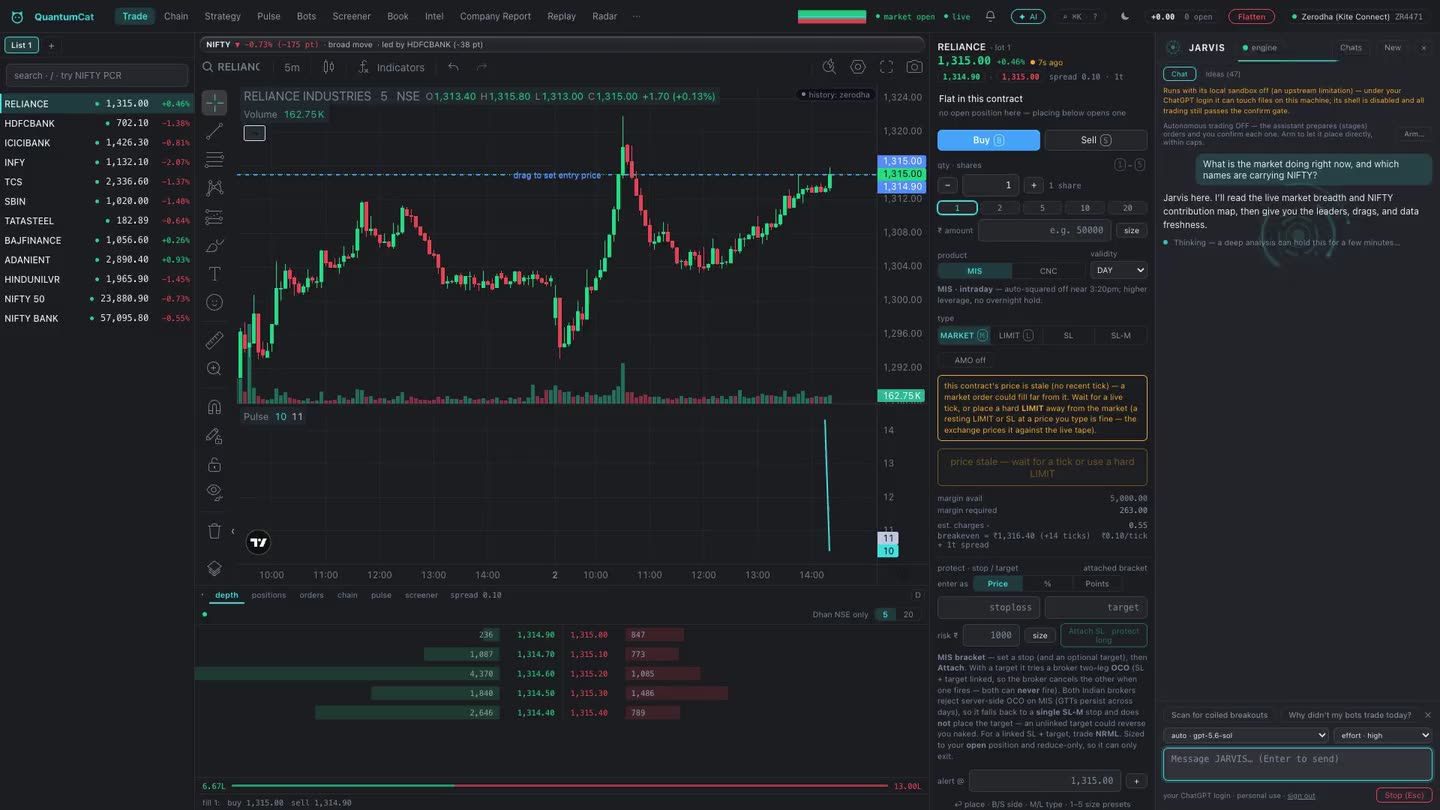Screen dimensions: 1440x810
Task: Choose the LIMIT order type
Action: pos(1016,336)
